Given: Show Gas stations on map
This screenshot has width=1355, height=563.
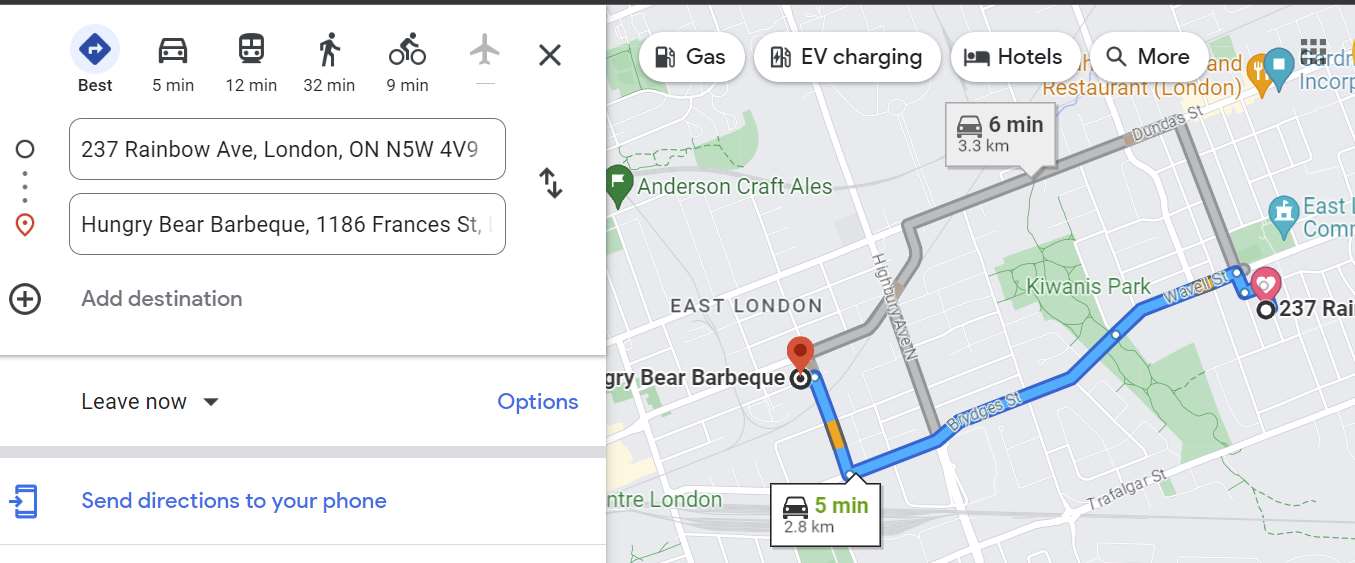Looking at the screenshot, I should click(x=690, y=57).
